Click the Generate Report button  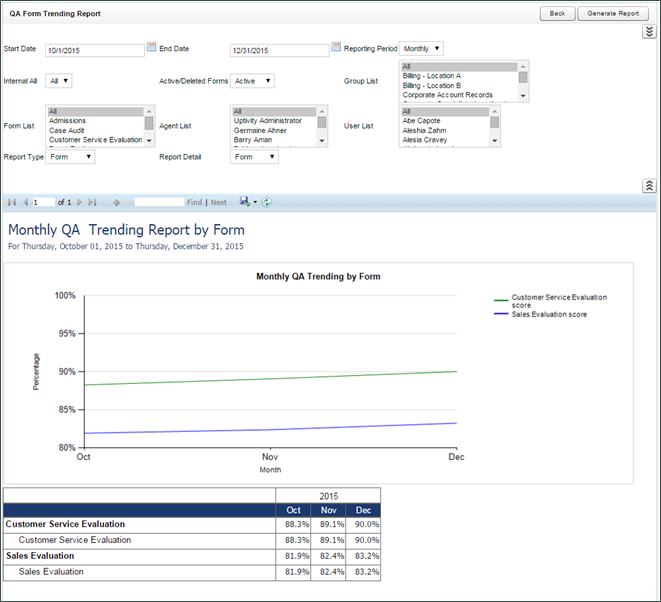[613, 13]
